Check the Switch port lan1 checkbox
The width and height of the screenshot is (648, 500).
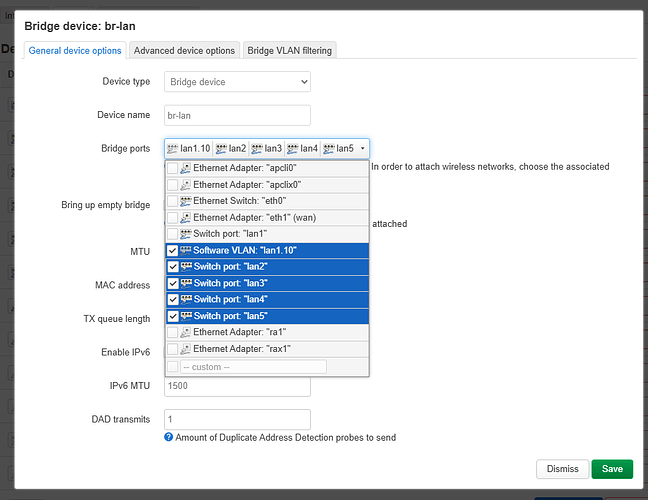click(x=172, y=234)
